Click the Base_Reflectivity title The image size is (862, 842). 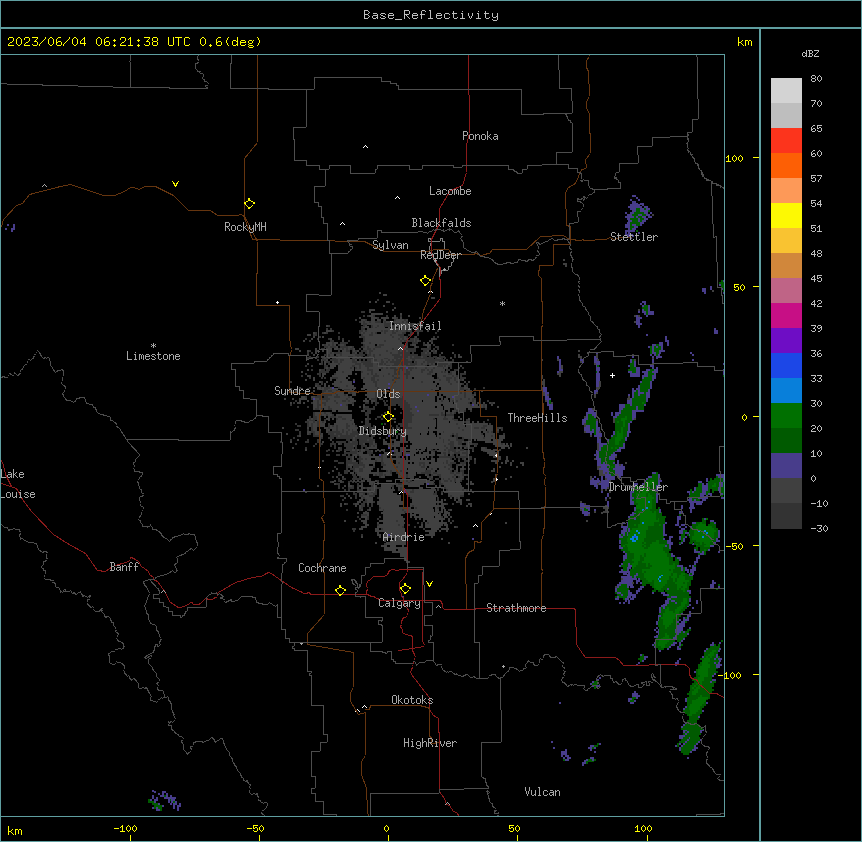tap(431, 15)
